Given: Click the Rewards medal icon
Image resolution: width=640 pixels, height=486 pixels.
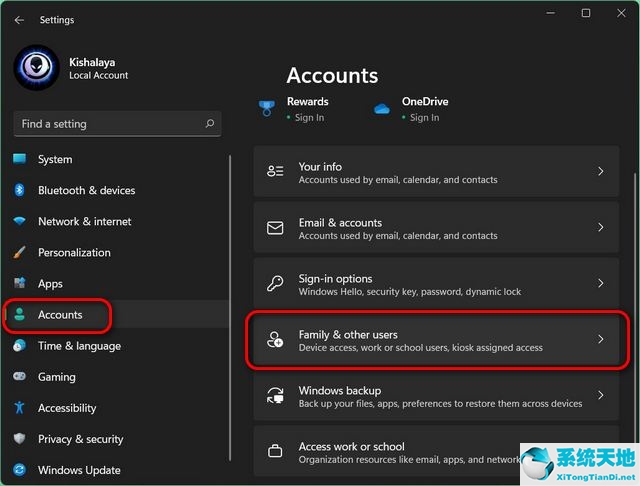Looking at the screenshot, I should point(267,109).
